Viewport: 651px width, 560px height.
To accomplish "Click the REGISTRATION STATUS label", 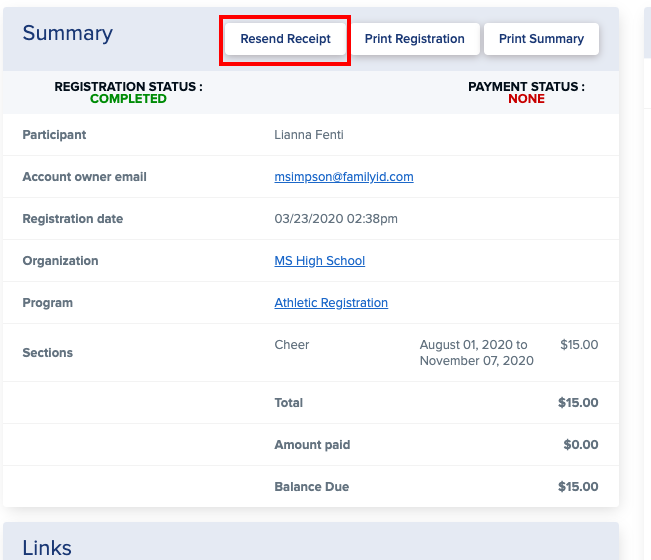I will 128,87.
